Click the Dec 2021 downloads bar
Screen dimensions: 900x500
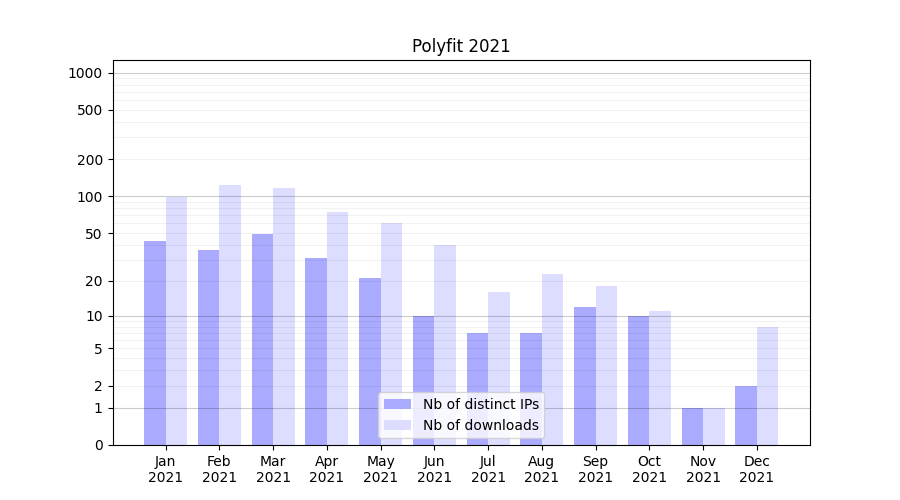pos(767,386)
